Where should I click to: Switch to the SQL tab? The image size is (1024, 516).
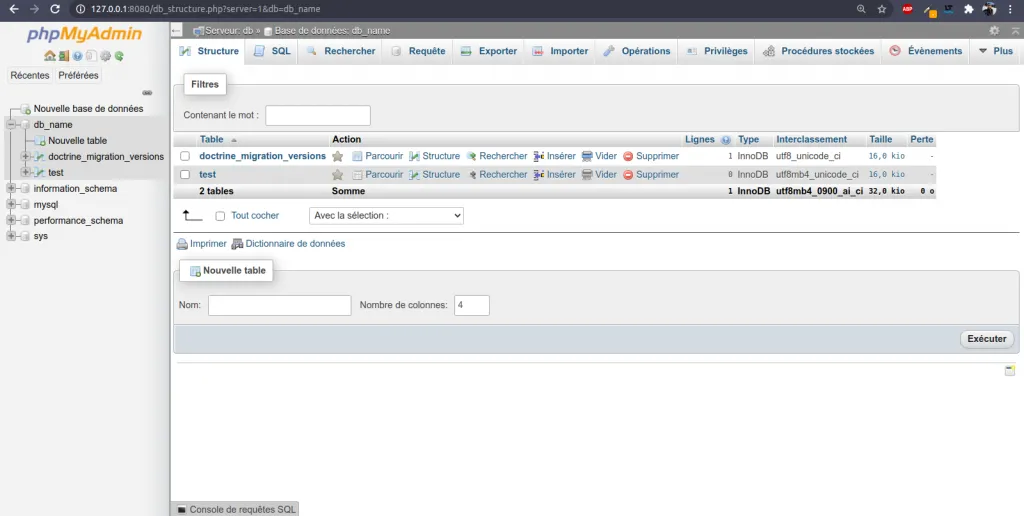point(272,51)
